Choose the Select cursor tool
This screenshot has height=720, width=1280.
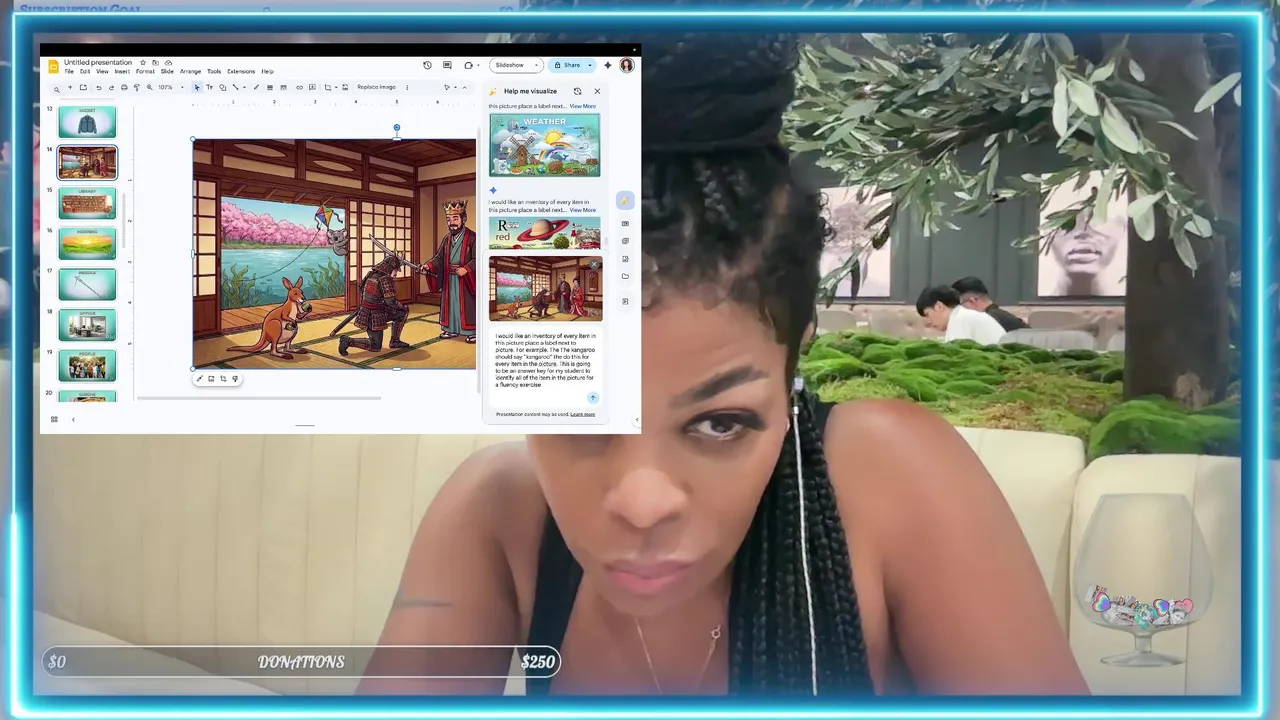point(197,87)
